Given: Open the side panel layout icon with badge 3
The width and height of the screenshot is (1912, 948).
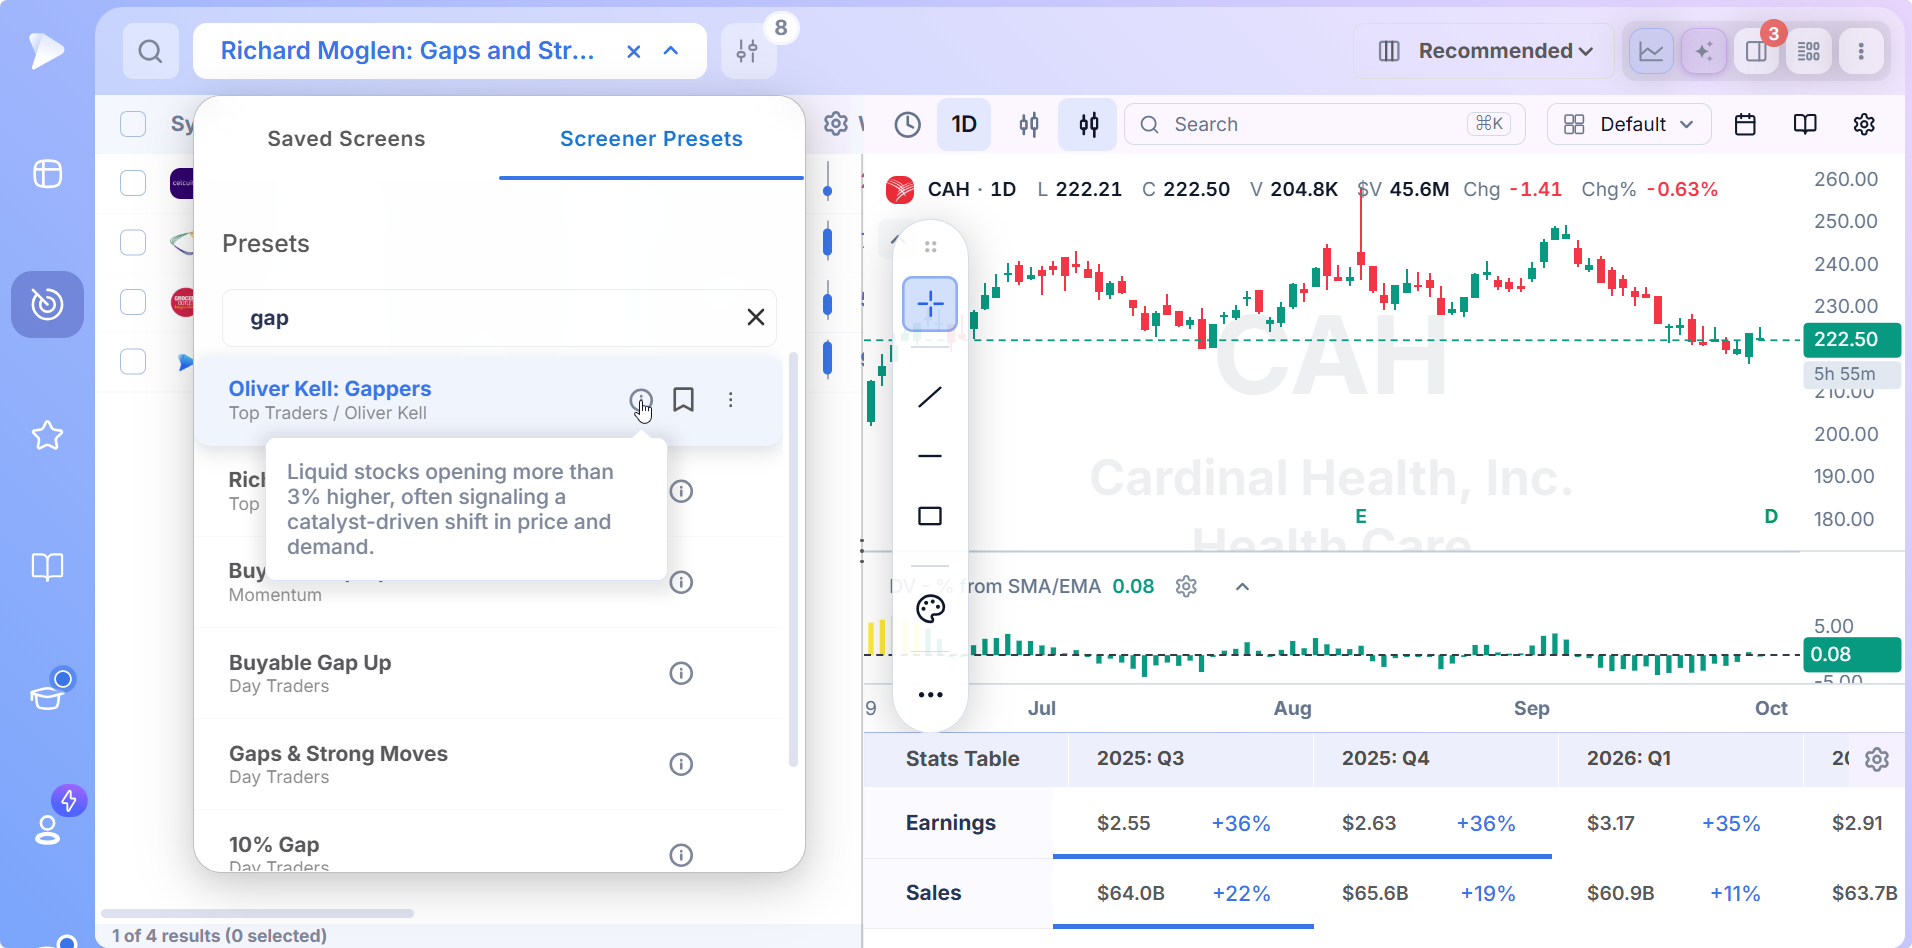Looking at the screenshot, I should click(1757, 51).
